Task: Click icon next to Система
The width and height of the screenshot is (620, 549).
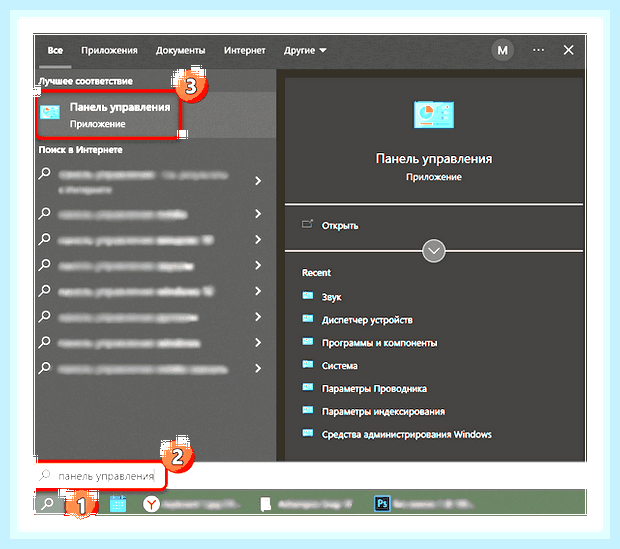Action: click(308, 364)
